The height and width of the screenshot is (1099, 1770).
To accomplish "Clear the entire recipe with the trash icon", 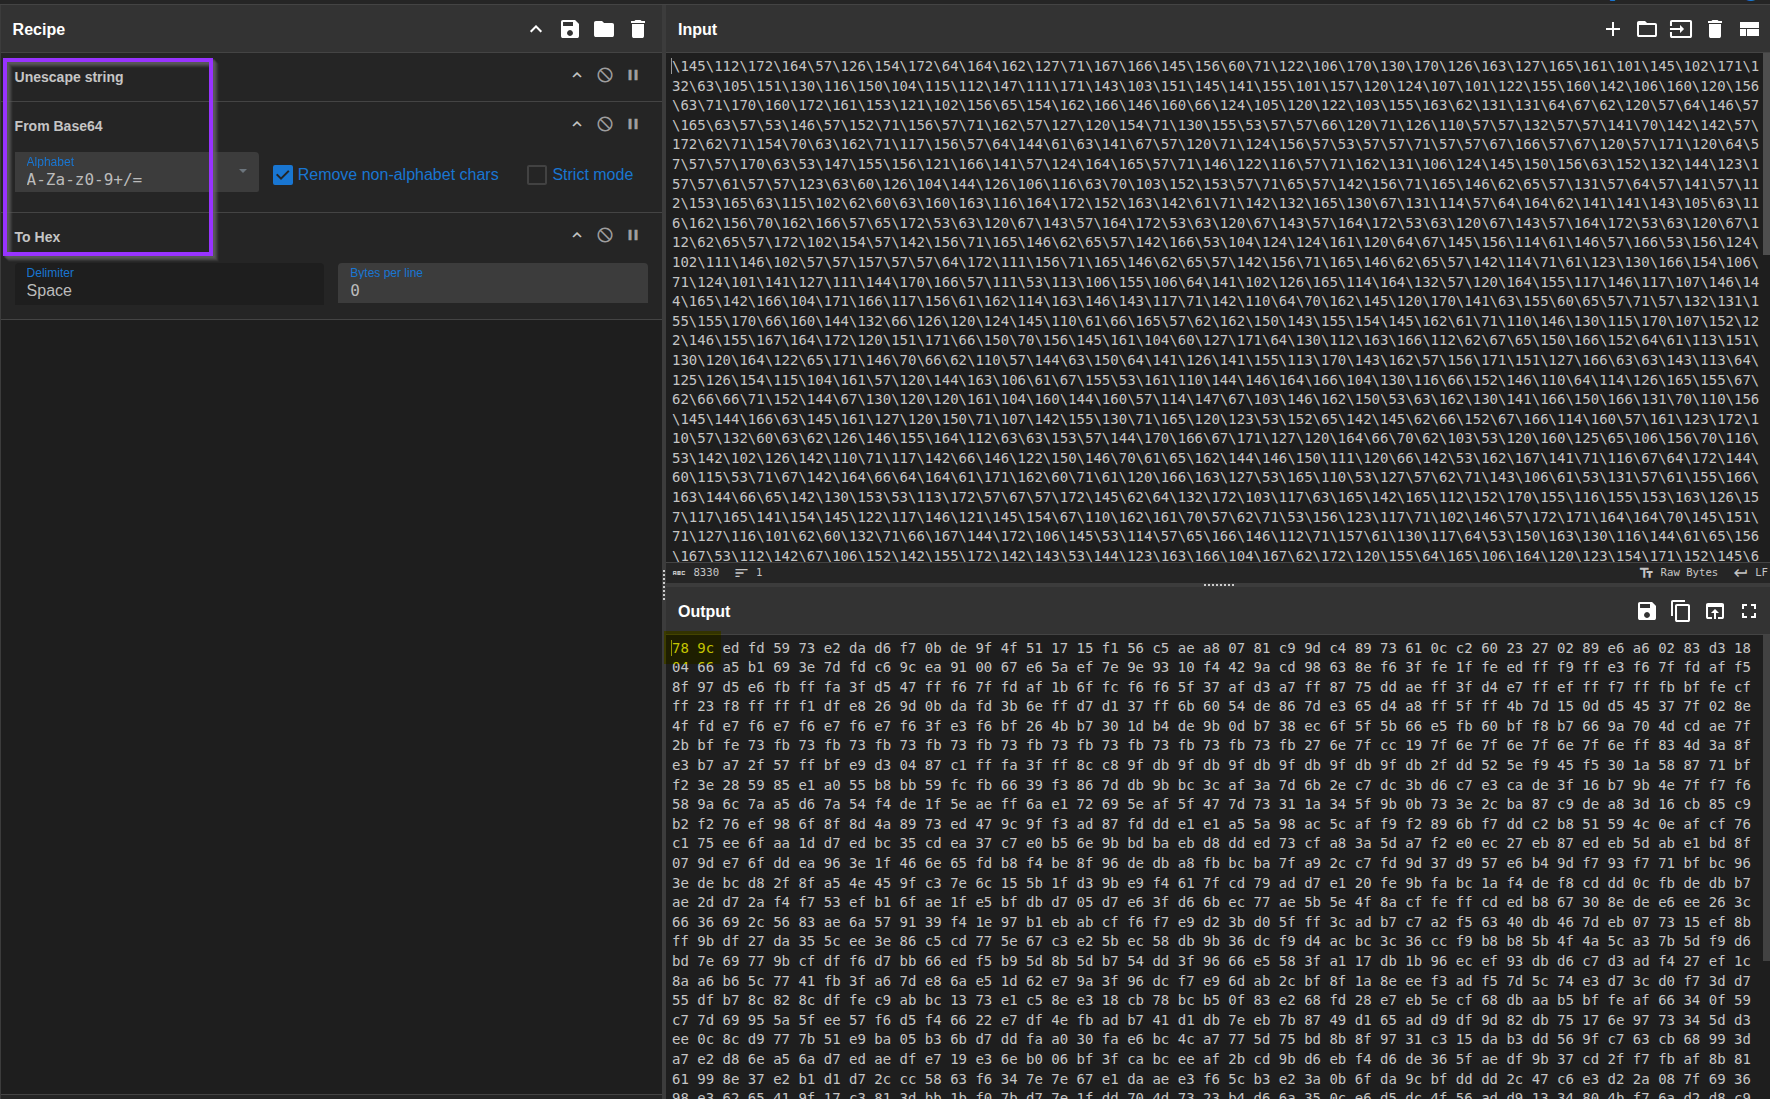I will (638, 29).
